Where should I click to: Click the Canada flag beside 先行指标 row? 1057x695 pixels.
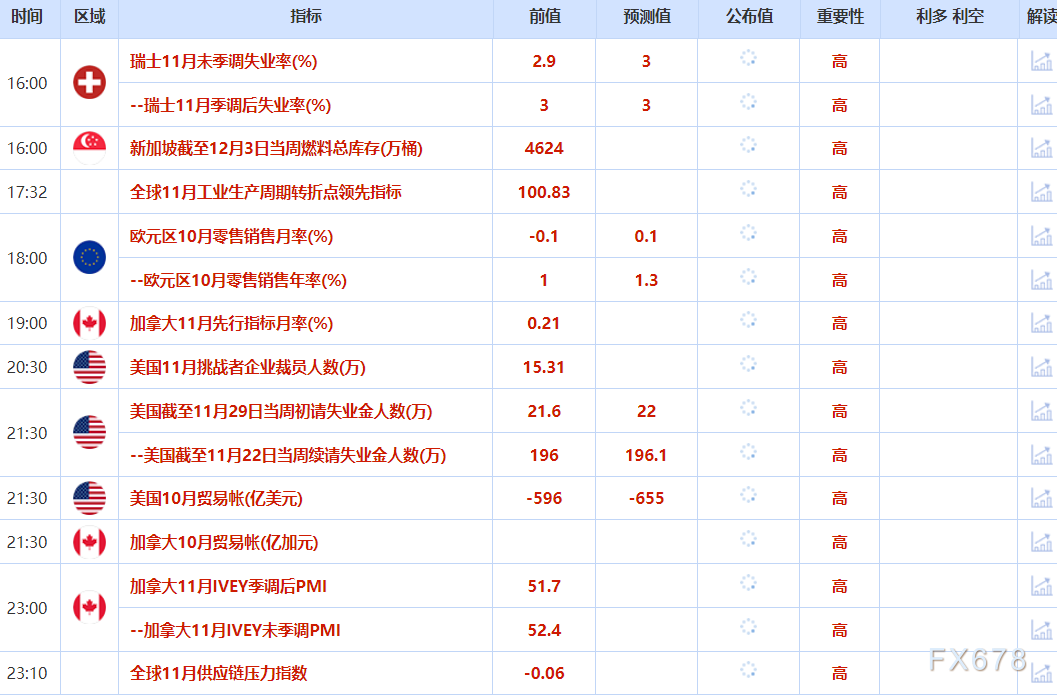pyautogui.click(x=89, y=323)
